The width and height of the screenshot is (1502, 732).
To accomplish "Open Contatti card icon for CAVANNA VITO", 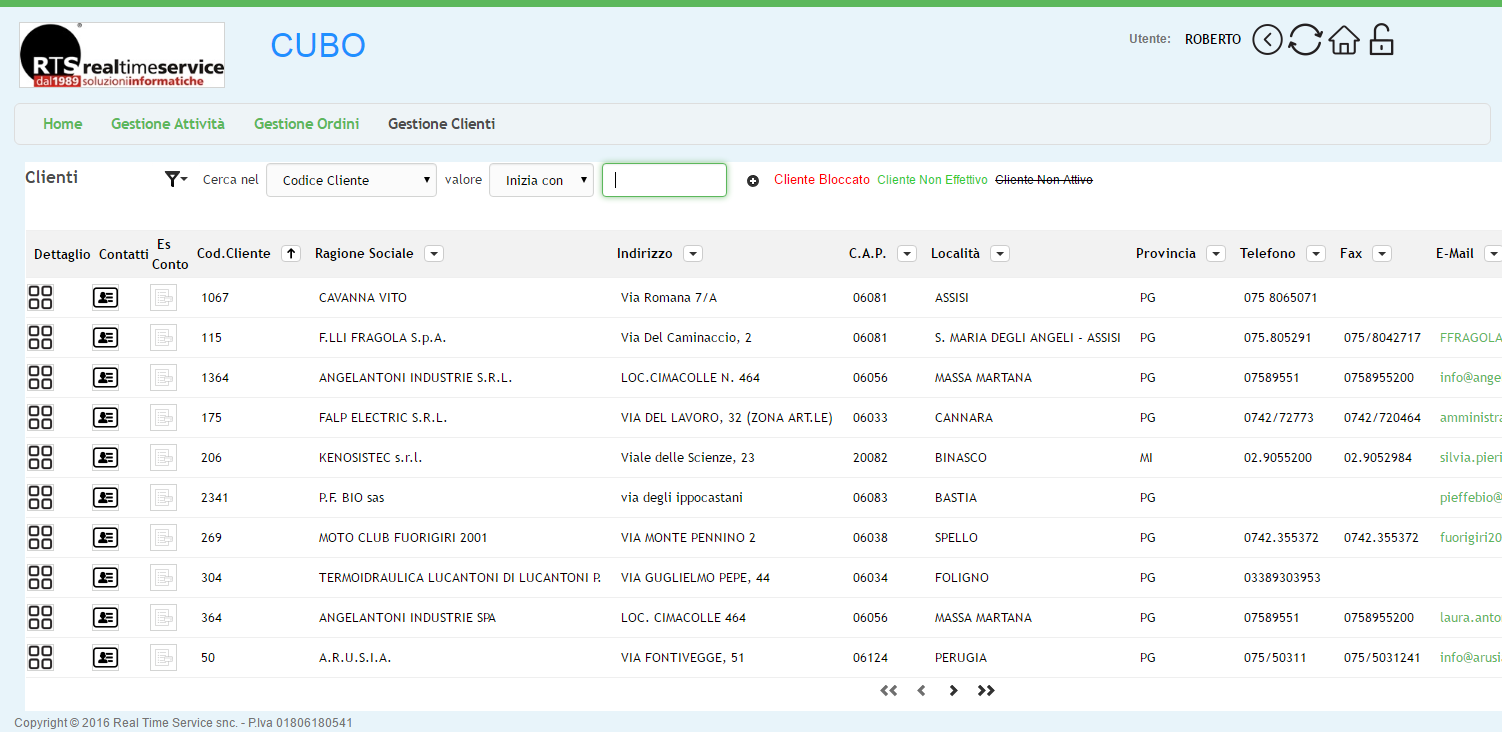I will 105,298.
